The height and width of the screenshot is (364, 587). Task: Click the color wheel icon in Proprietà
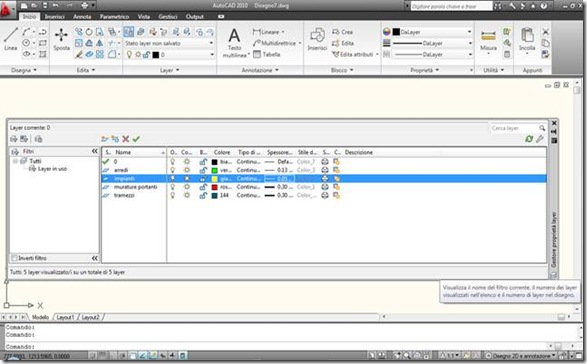click(387, 32)
